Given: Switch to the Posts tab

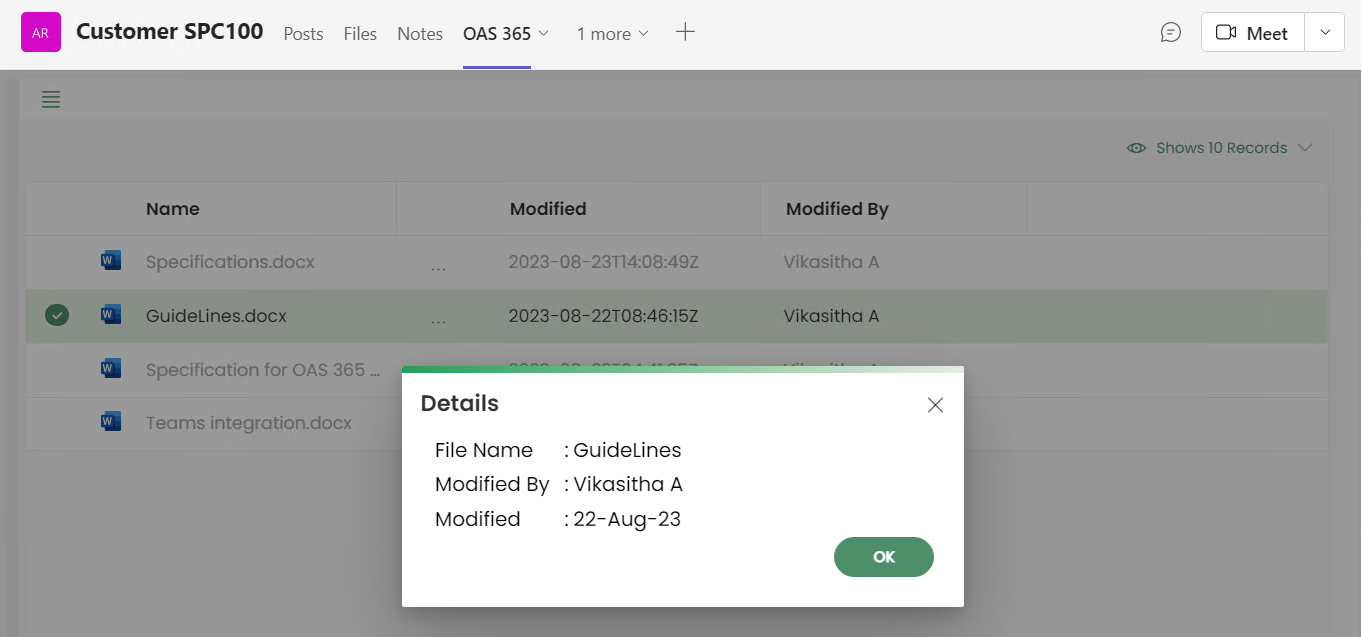Looking at the screenshot, I should 303,34.
